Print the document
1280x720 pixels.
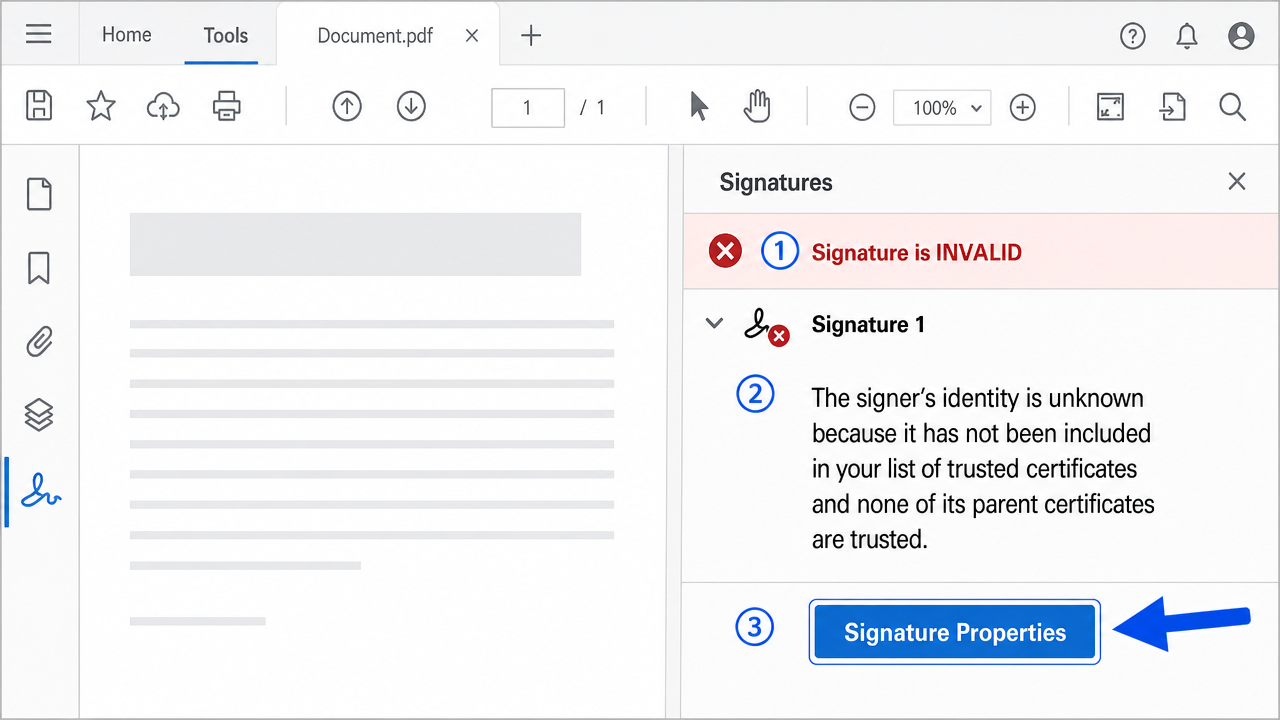pos(227,106)
